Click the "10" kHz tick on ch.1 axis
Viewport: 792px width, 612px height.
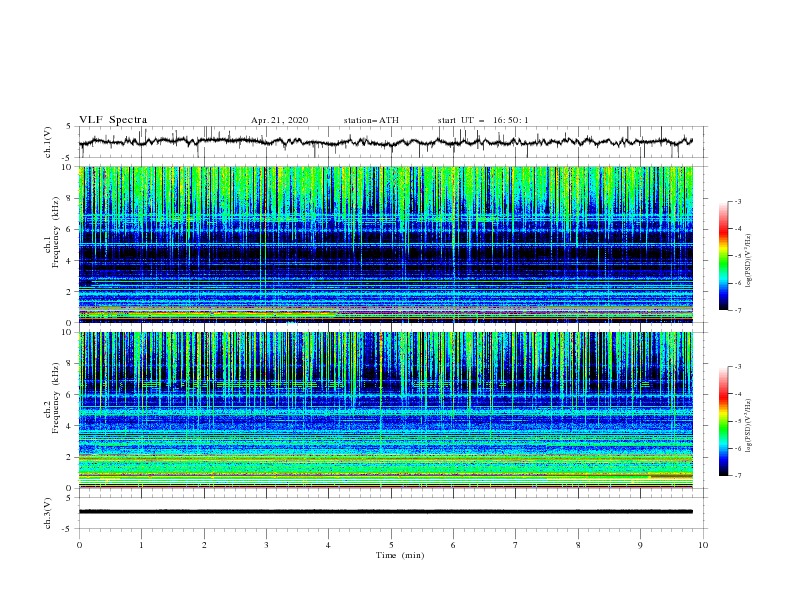[x=69, y=167]
